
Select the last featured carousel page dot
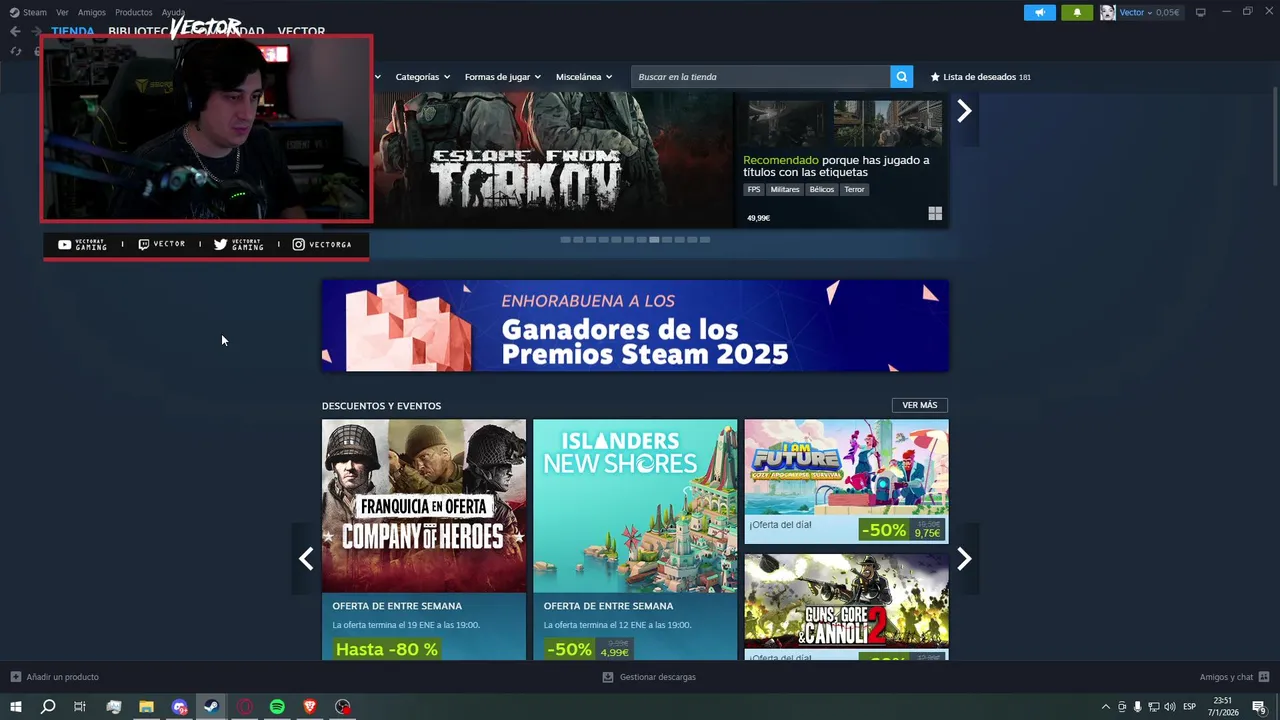coord(705,240)
